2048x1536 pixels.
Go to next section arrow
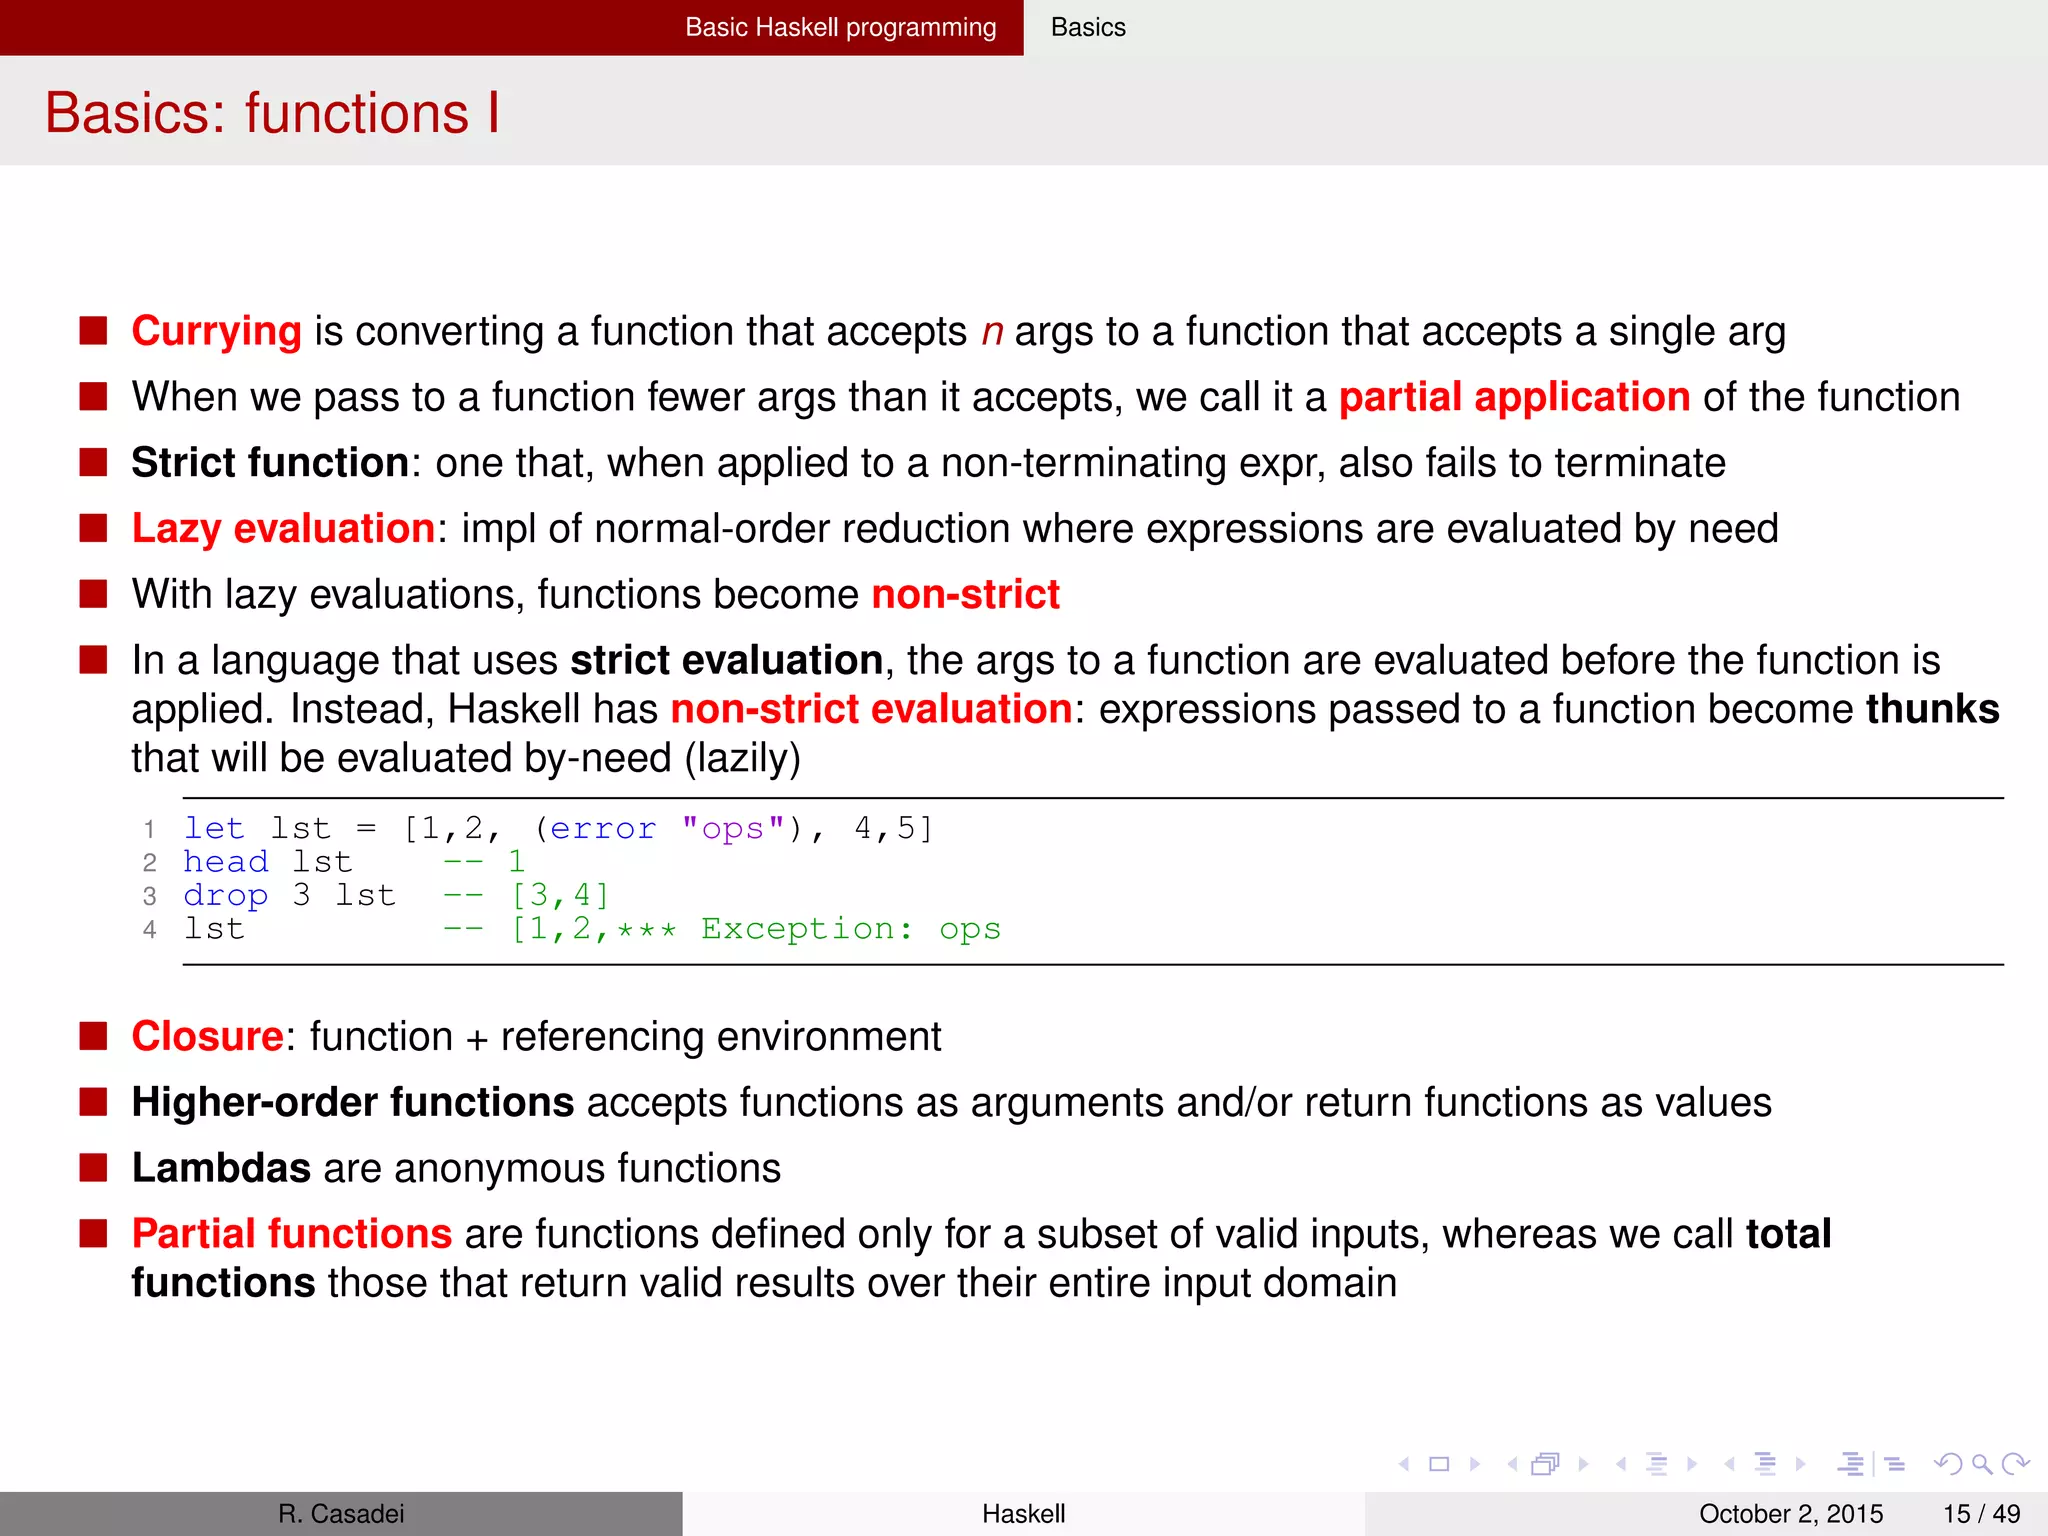[x=1801, y=1464]
